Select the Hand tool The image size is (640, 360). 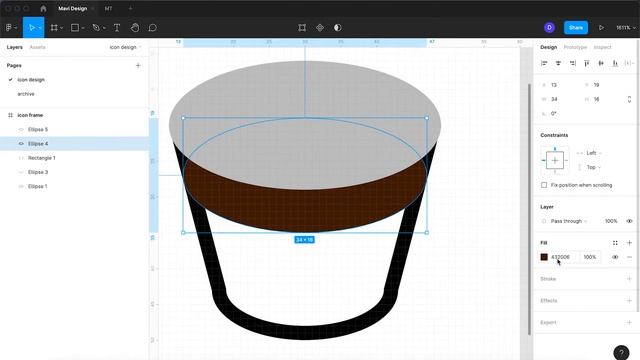[135, 28]
